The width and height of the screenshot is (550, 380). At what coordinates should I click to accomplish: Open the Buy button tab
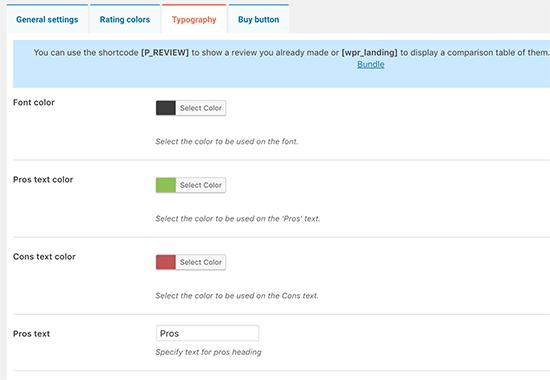point(259,19)
